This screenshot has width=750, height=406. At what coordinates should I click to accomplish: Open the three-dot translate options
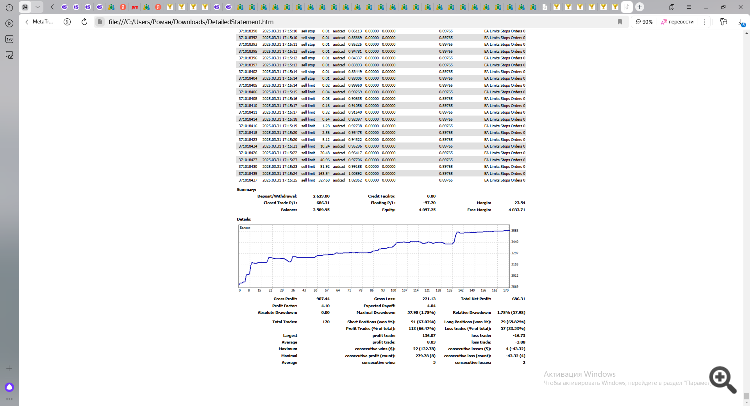point(705,22)
